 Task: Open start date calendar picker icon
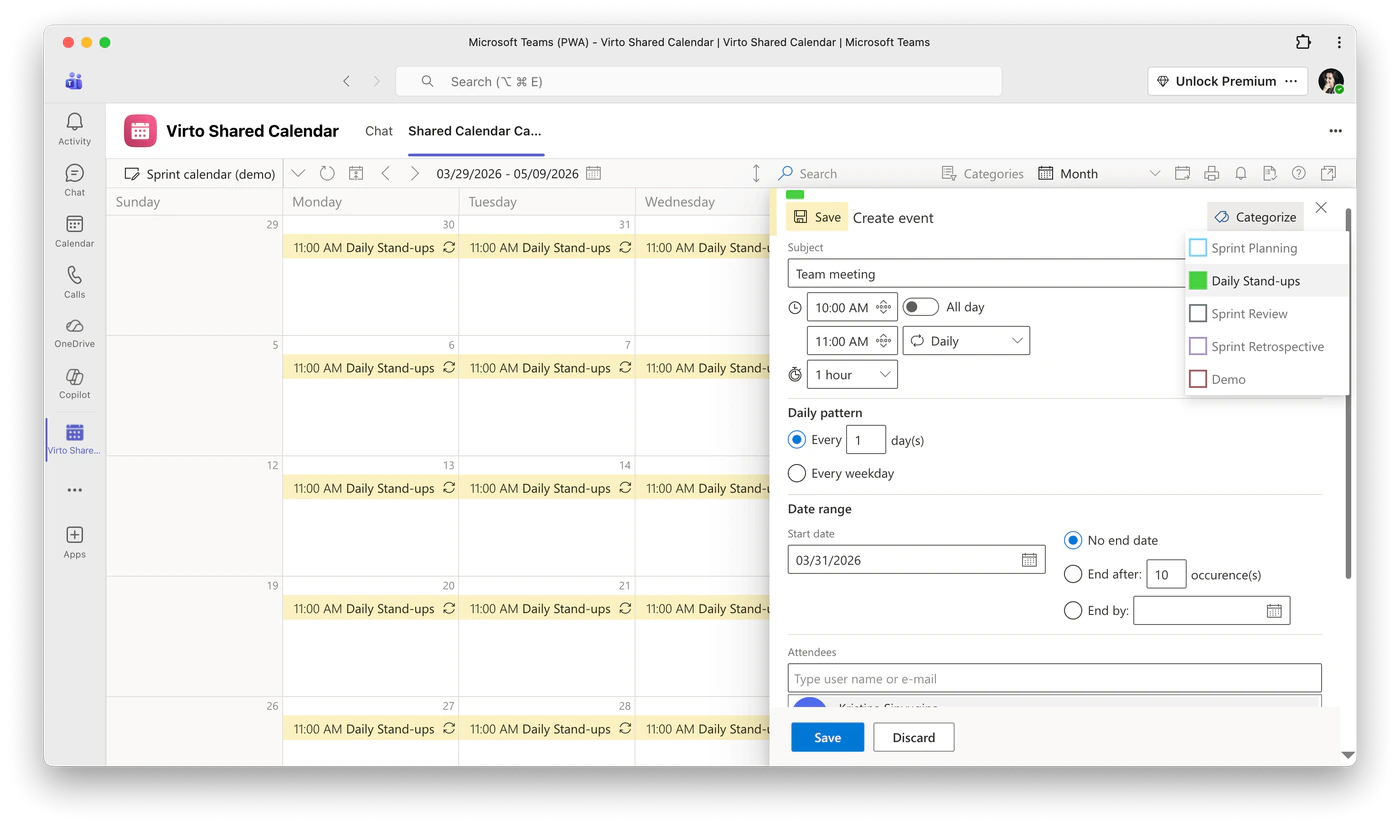click(x=1029, y=560)
